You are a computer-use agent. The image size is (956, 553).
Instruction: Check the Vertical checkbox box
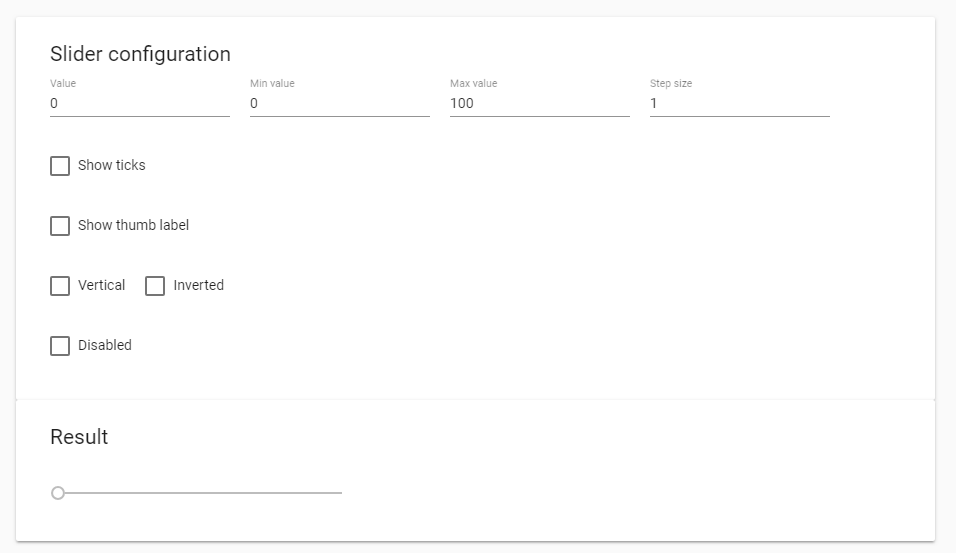(x=60, y=286)
